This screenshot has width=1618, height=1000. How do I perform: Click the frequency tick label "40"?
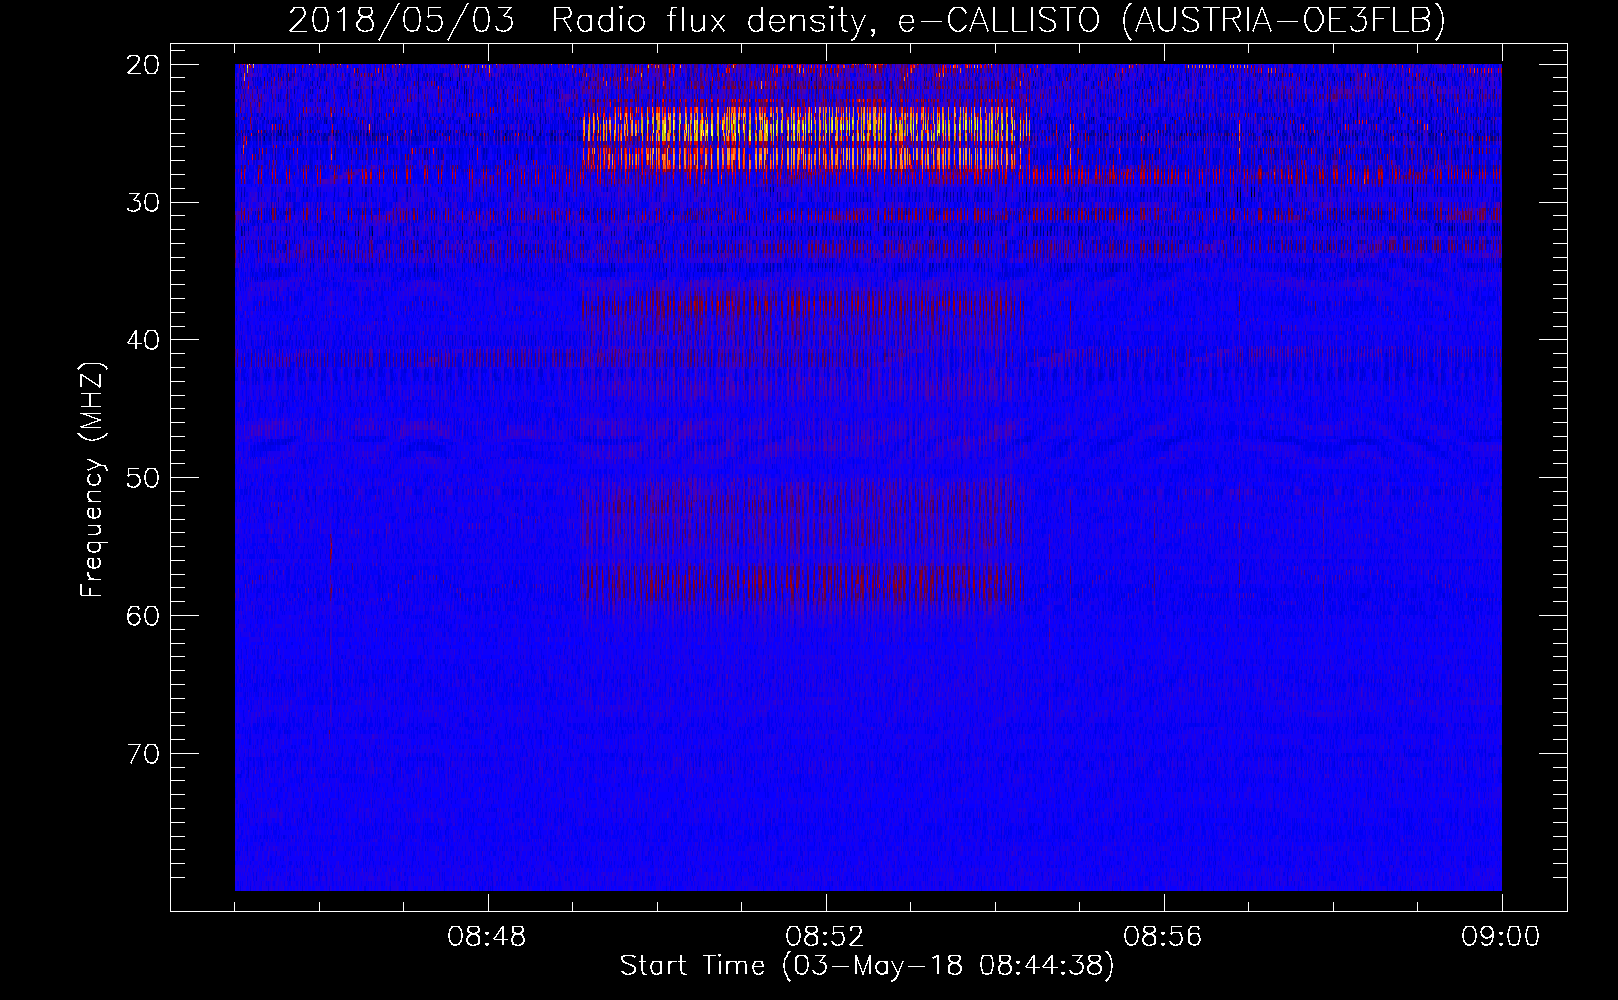143,340
